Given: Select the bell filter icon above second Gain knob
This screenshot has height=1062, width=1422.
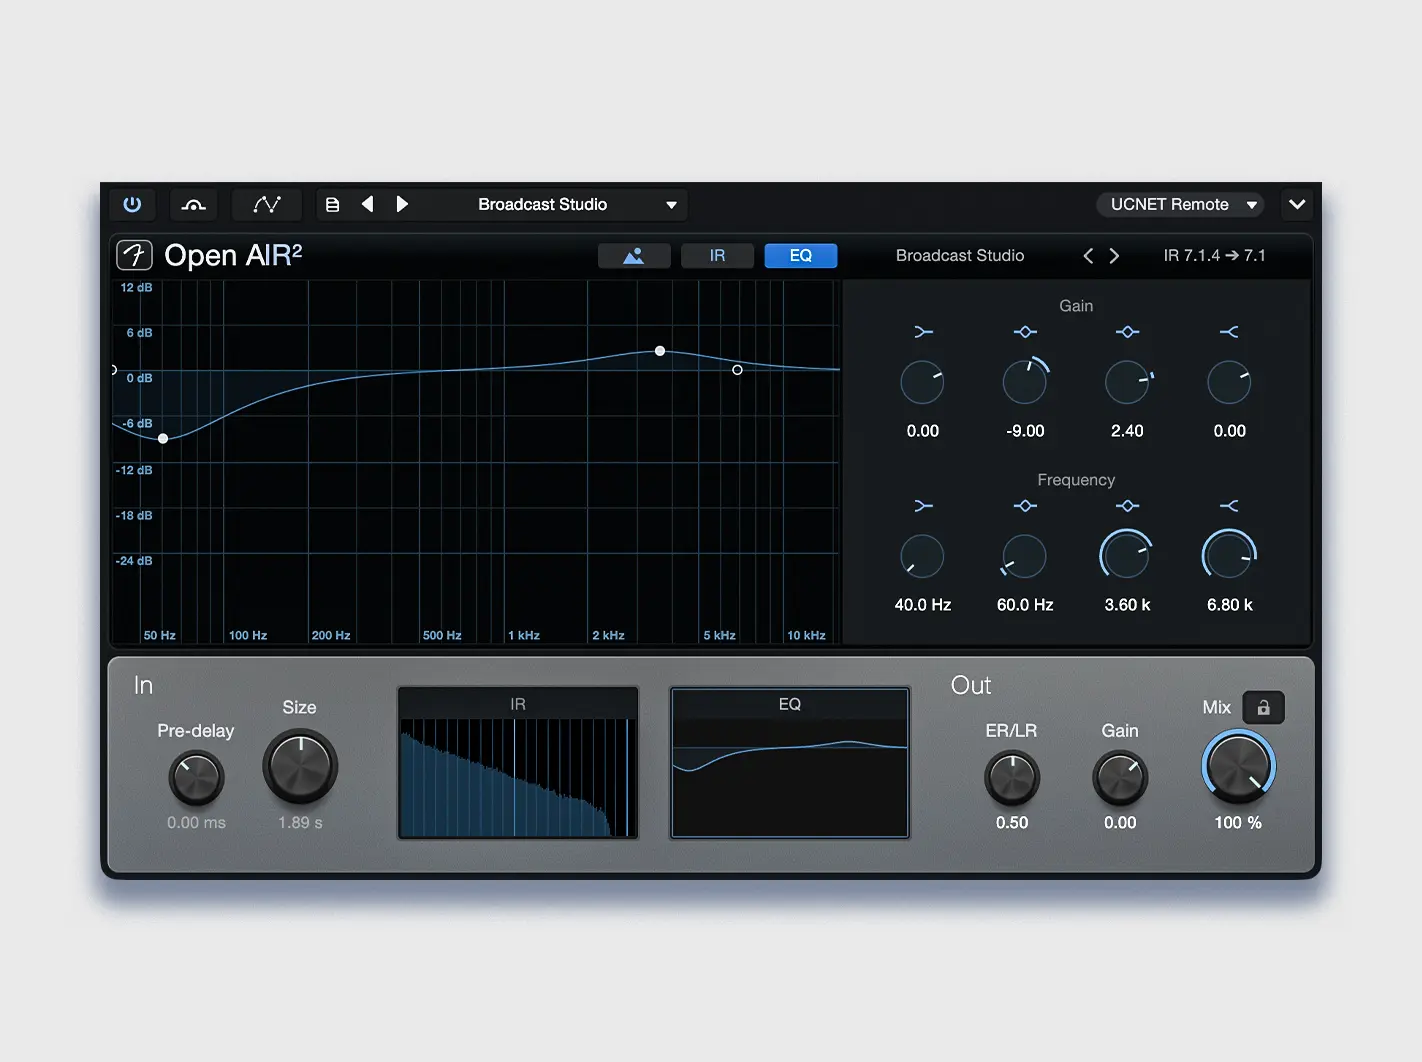Looking at the screenshot, I should 1025,332.
